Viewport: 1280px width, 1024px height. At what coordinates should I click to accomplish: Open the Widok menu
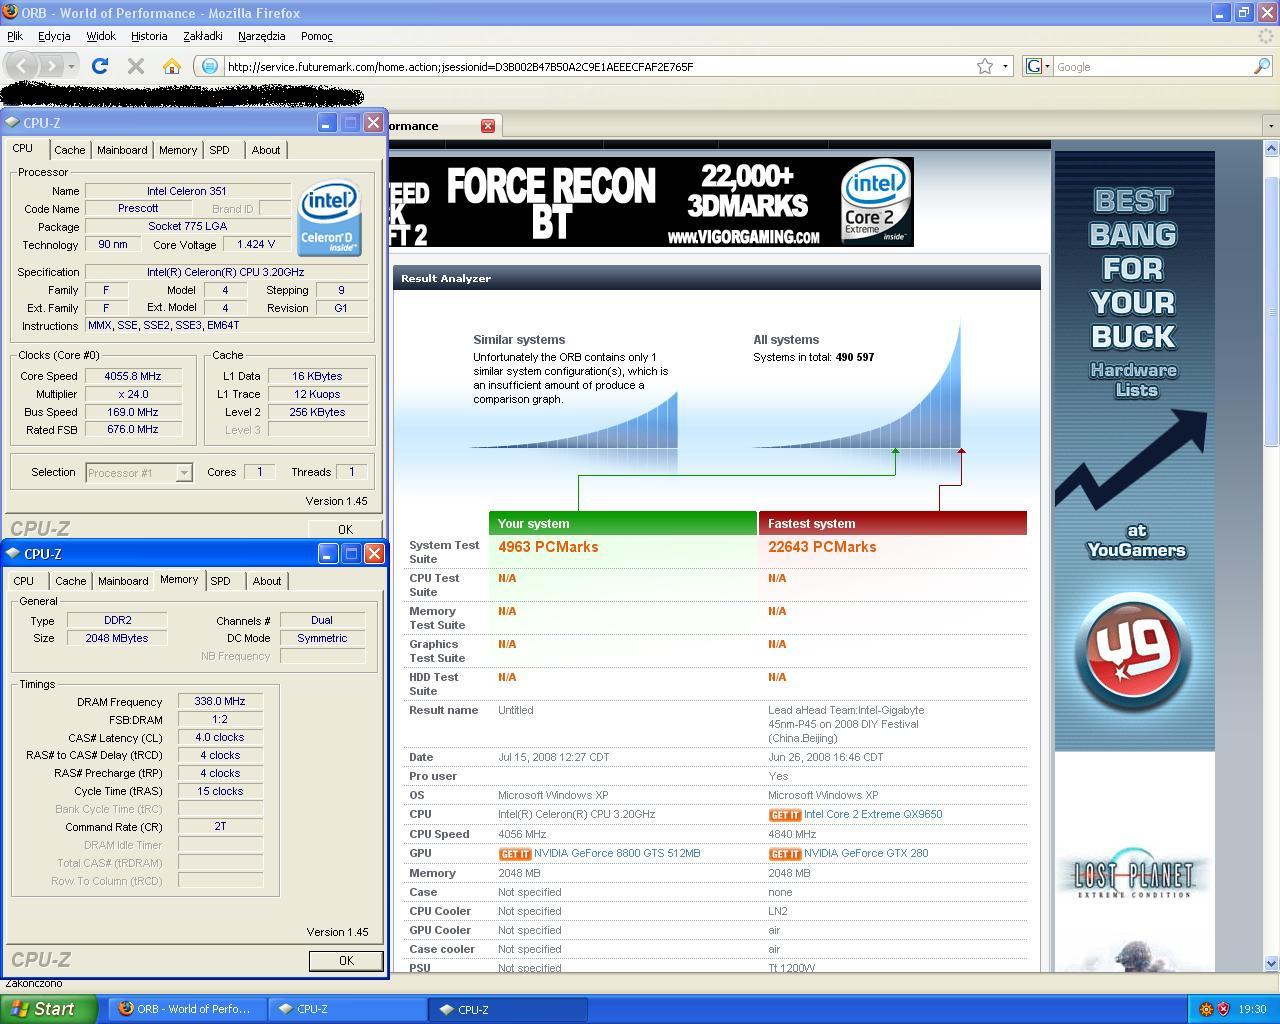101,36
